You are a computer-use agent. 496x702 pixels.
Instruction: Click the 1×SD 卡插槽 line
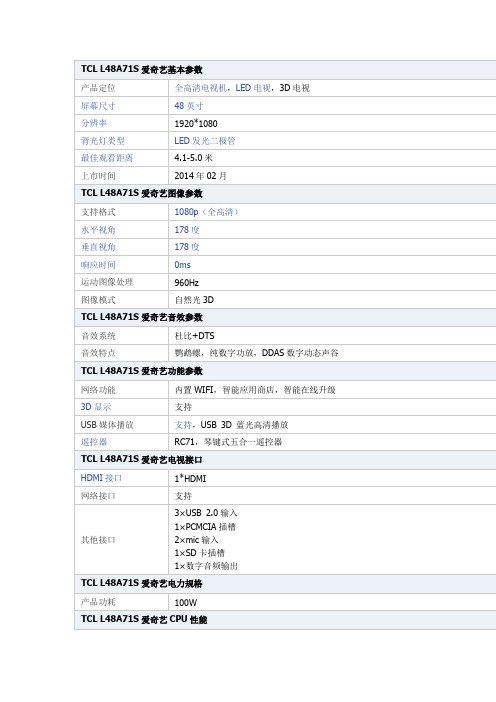coord(200,553)
